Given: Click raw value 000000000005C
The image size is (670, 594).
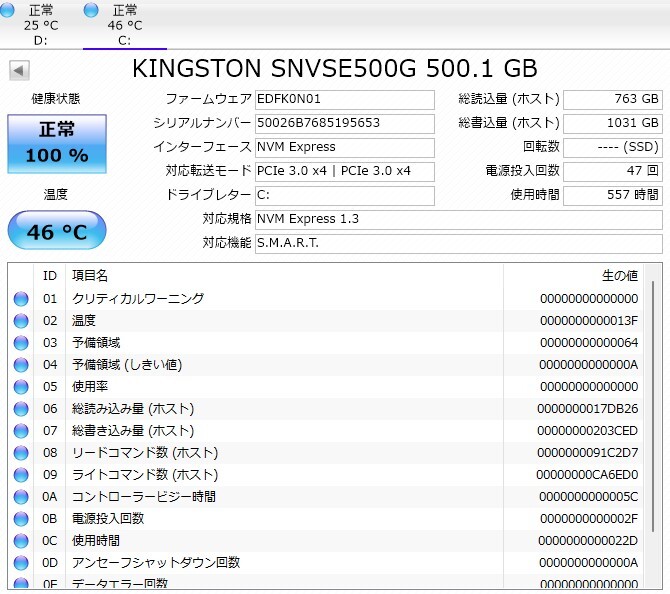Looking at the screenshot, I should click(x=588, y=497).
